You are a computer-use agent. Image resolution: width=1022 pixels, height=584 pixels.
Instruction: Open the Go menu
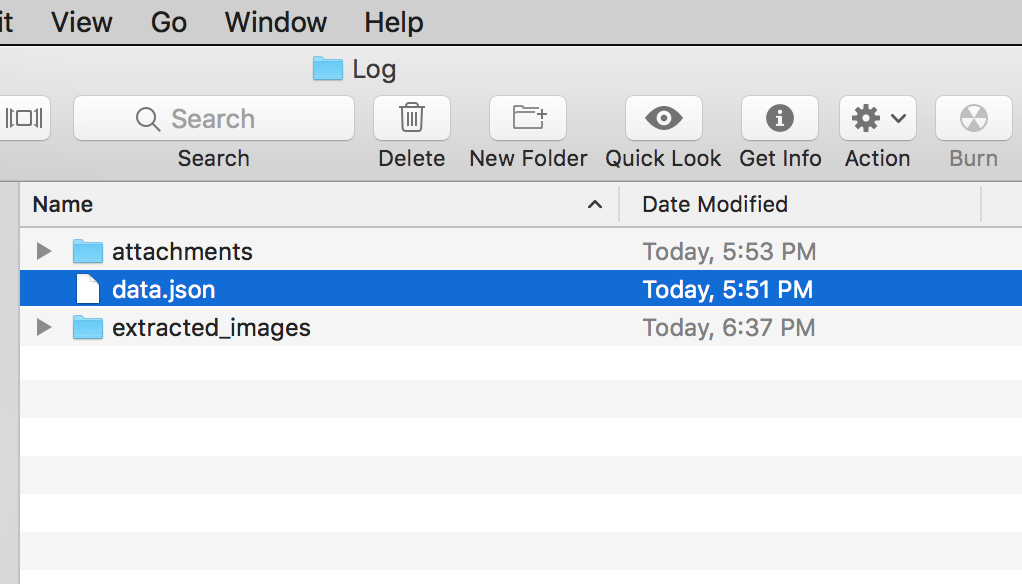click(169, 22)
